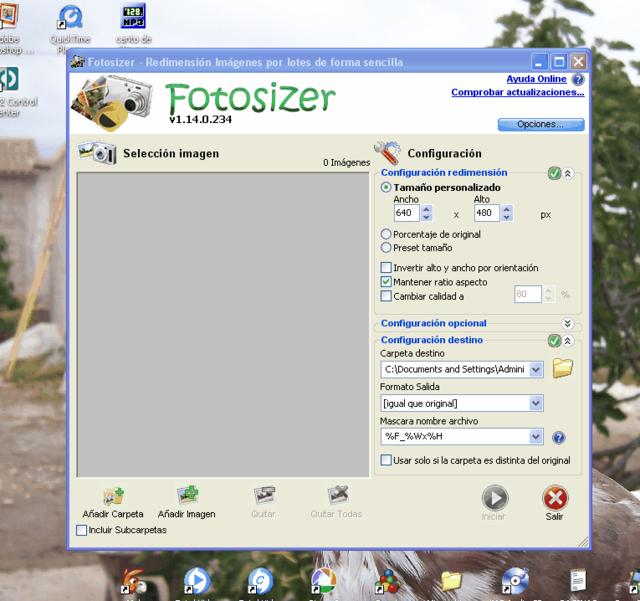Click the Quitar Todas icon

(x=338, y=495)
